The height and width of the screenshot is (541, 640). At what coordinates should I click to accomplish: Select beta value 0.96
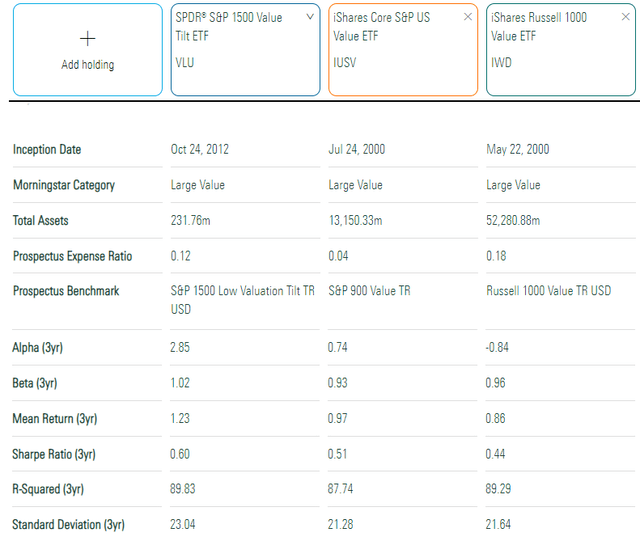495,383
